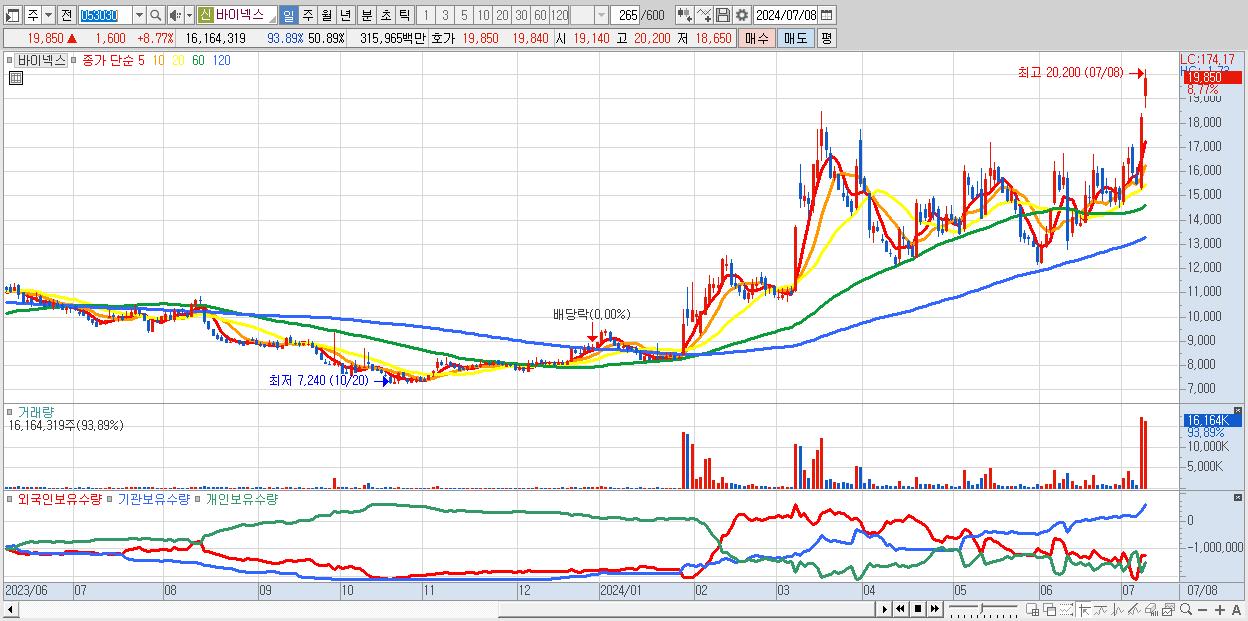Click the data grid icon below 바이넥스 label
Viewport: 1248px width, 621px height.
16,77
